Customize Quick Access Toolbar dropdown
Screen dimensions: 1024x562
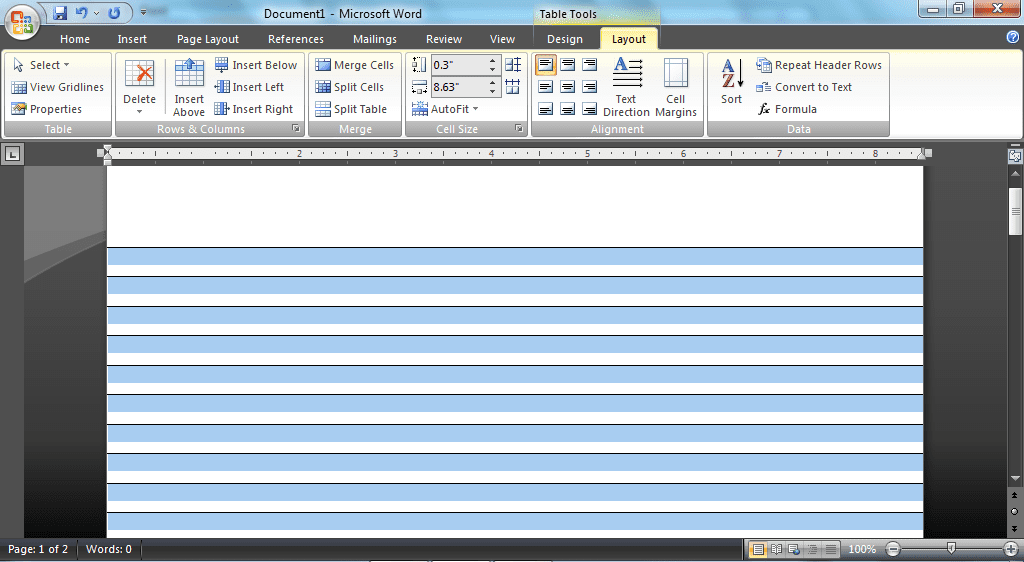click(144, 12)
